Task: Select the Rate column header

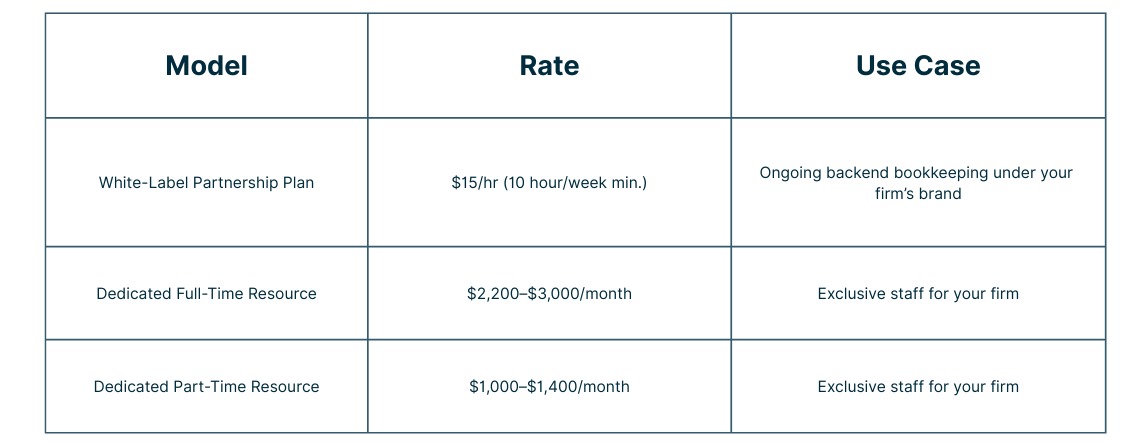Action: point(549,66)
